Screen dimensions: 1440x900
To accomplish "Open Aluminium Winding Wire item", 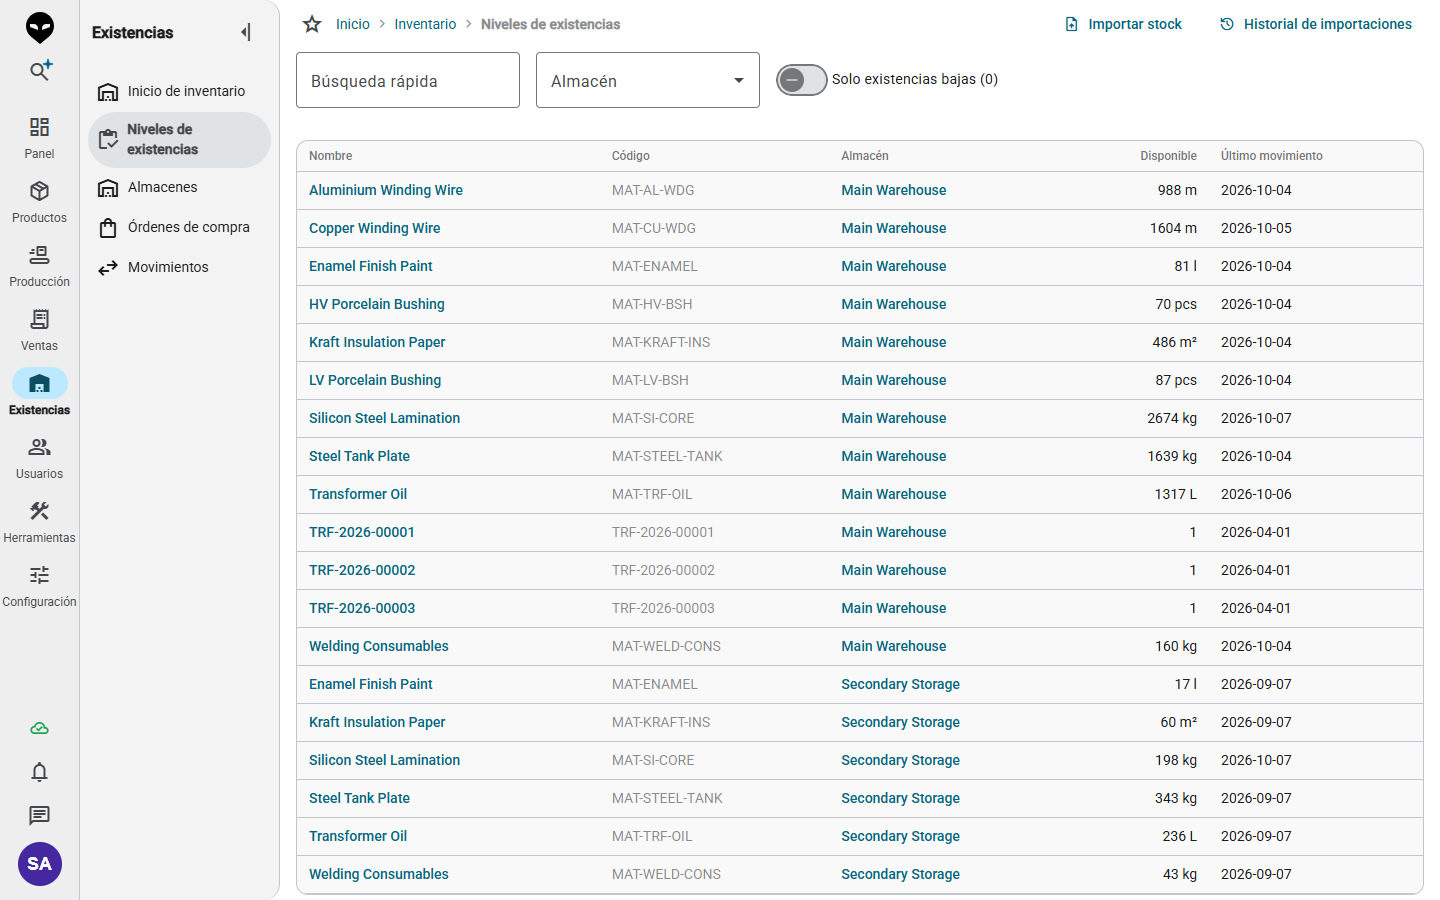I will pos(386,190).
